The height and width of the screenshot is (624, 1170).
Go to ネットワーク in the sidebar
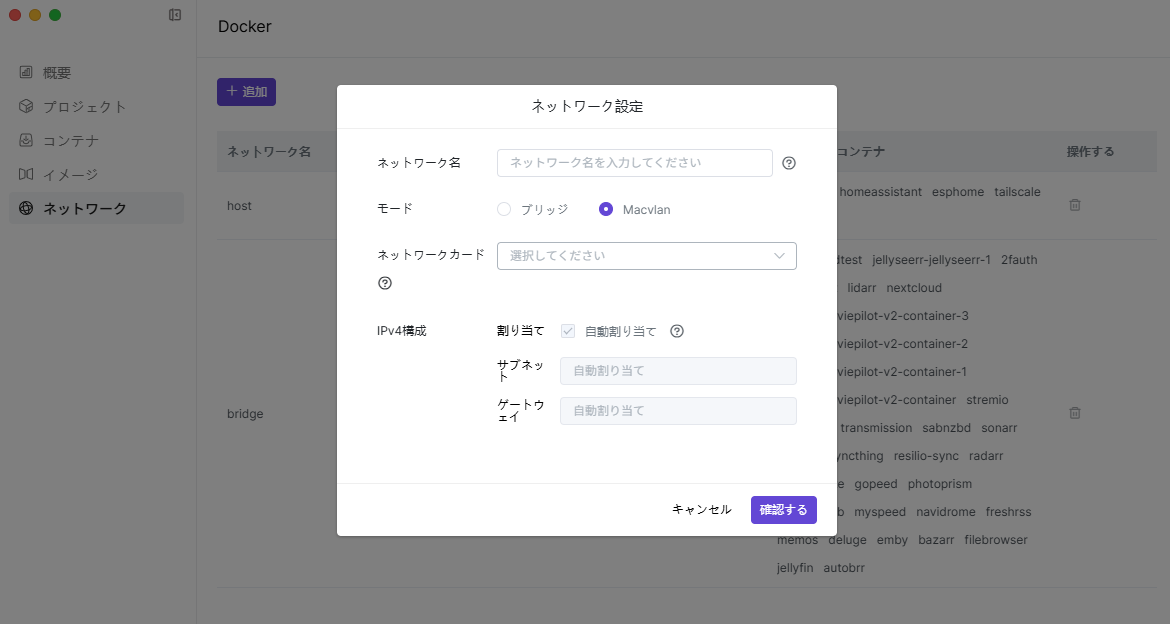pyautogui.click(x=84, y=209)
